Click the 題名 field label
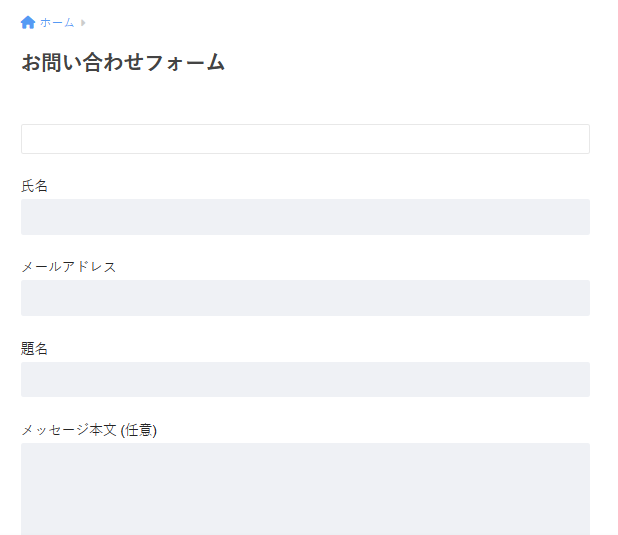618x535 pixels. pos(34,349)
